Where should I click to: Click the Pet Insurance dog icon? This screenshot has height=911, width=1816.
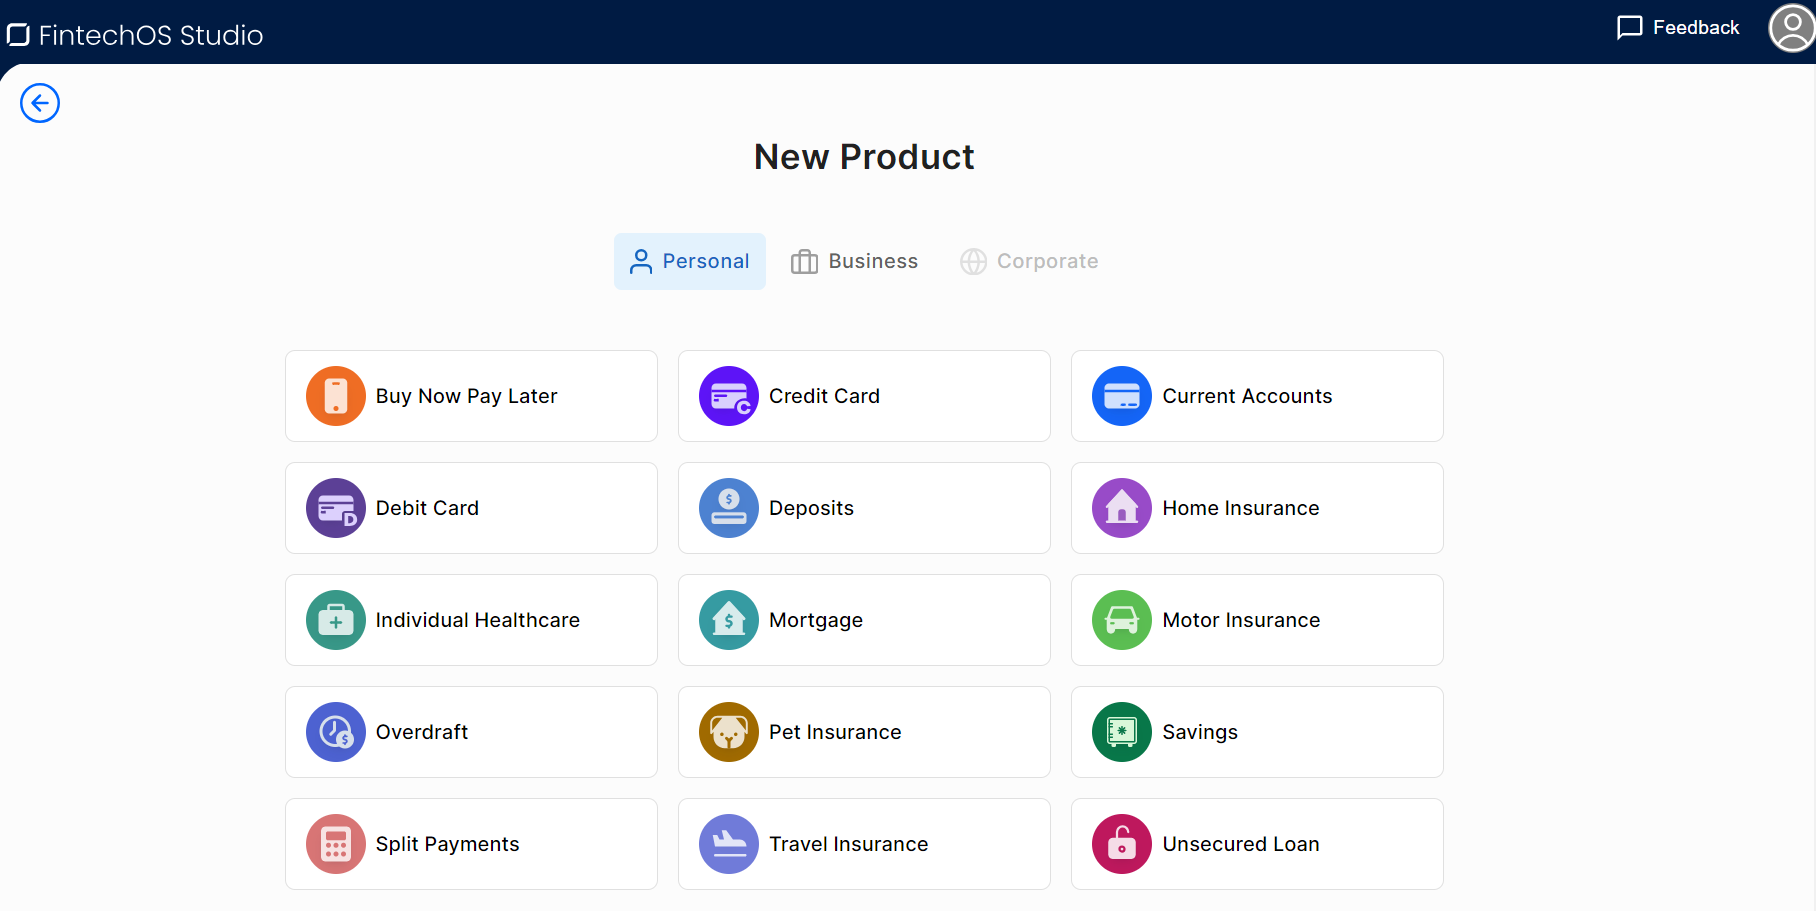click(x=729, y=732)
